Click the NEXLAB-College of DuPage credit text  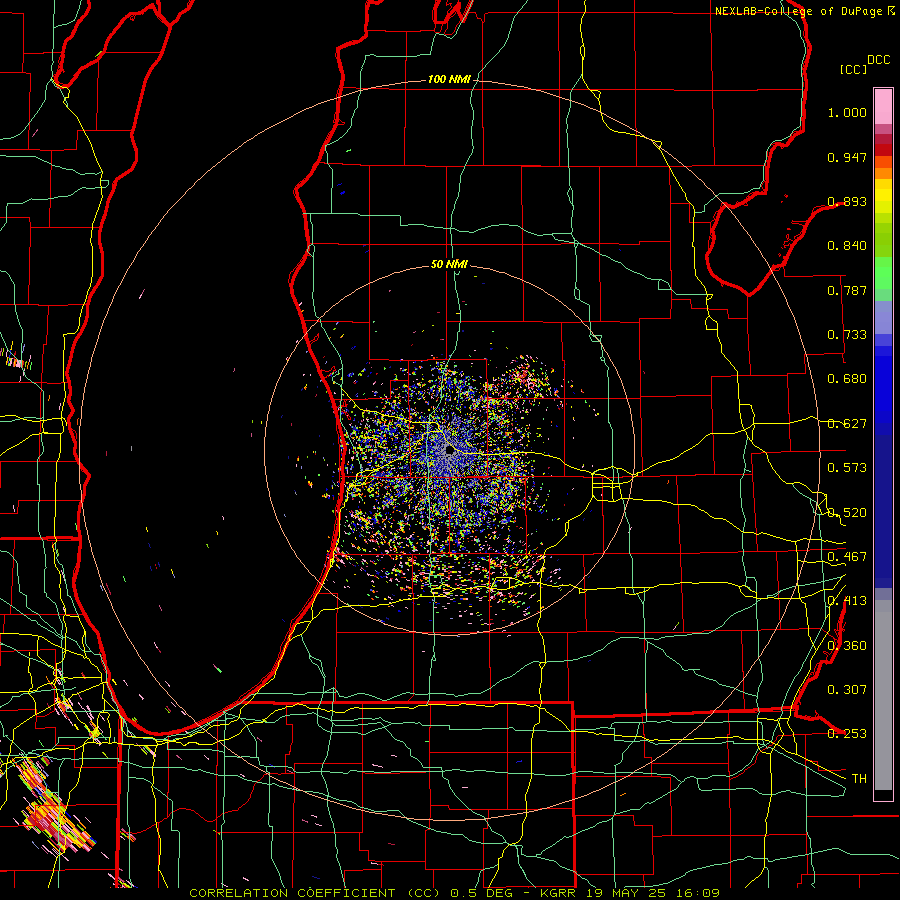coord(798,11)
